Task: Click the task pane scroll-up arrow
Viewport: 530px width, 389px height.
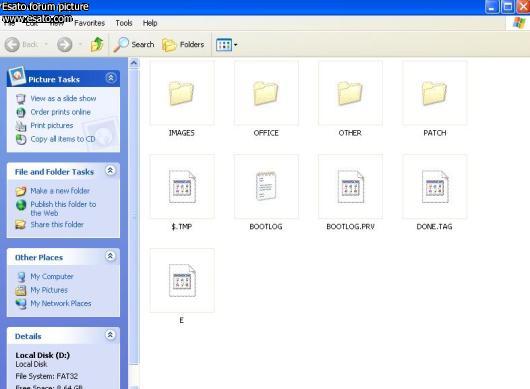Action: [134, 63]
